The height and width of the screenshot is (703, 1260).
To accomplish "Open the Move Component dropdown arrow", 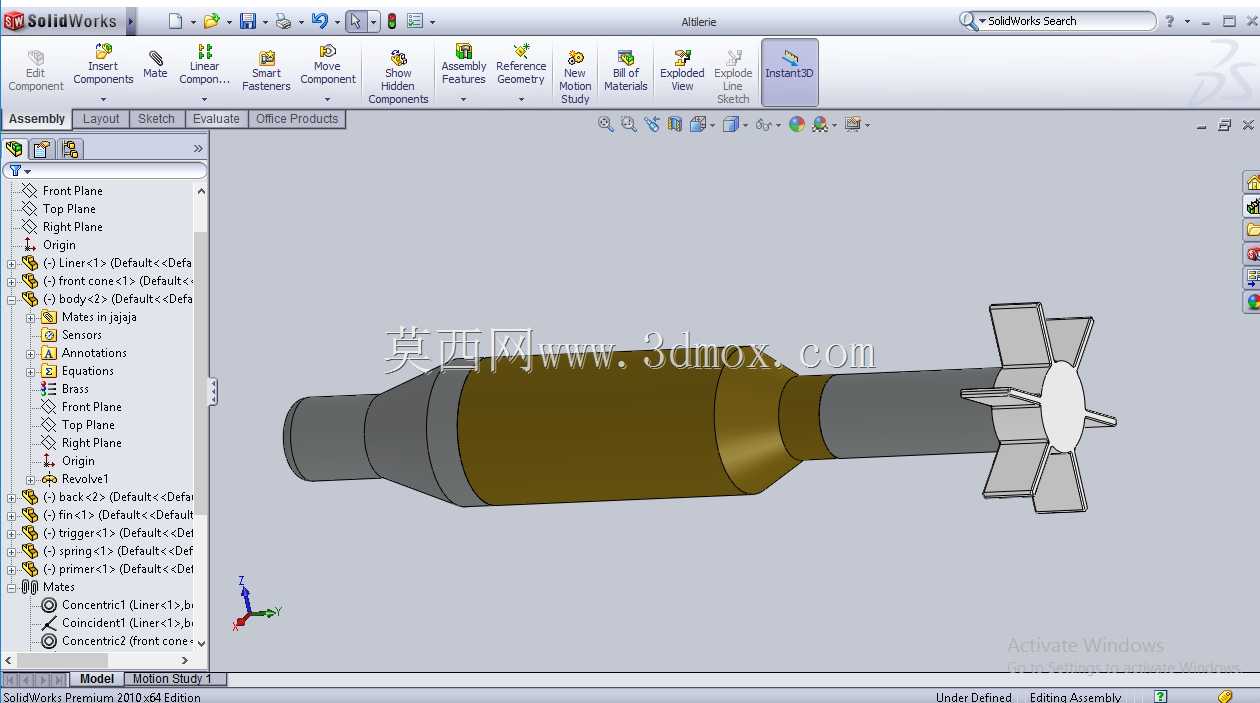I will [328, 99].
